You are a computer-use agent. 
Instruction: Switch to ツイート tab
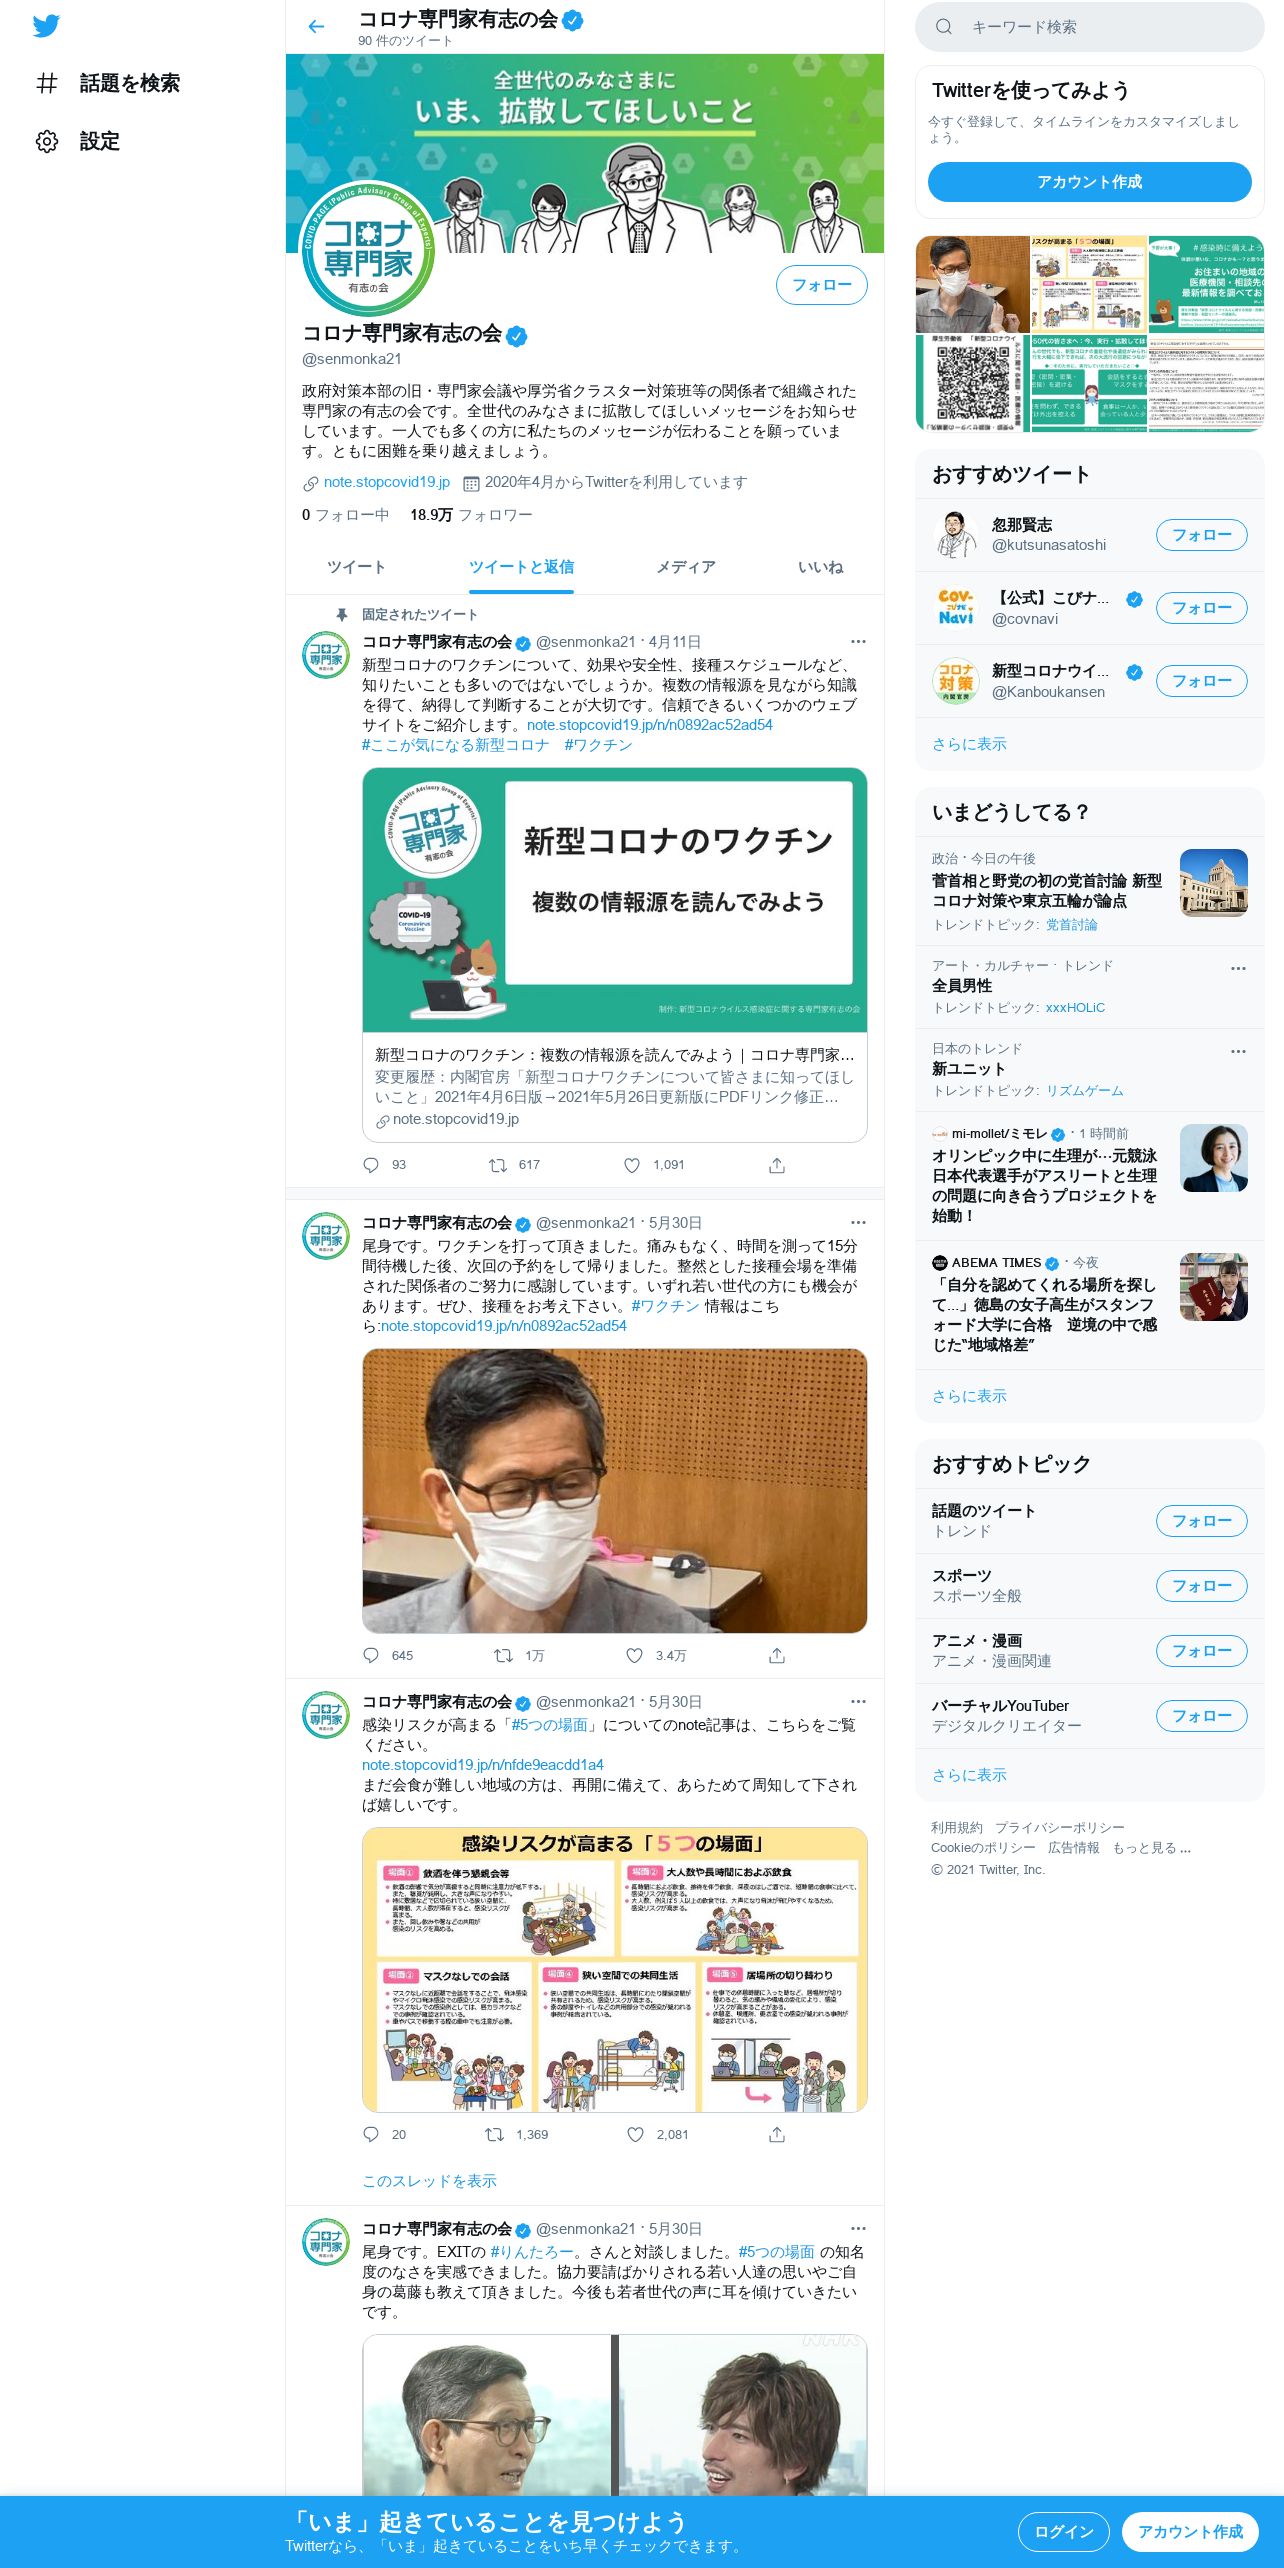pyautogui.click(x=356, y=567)
